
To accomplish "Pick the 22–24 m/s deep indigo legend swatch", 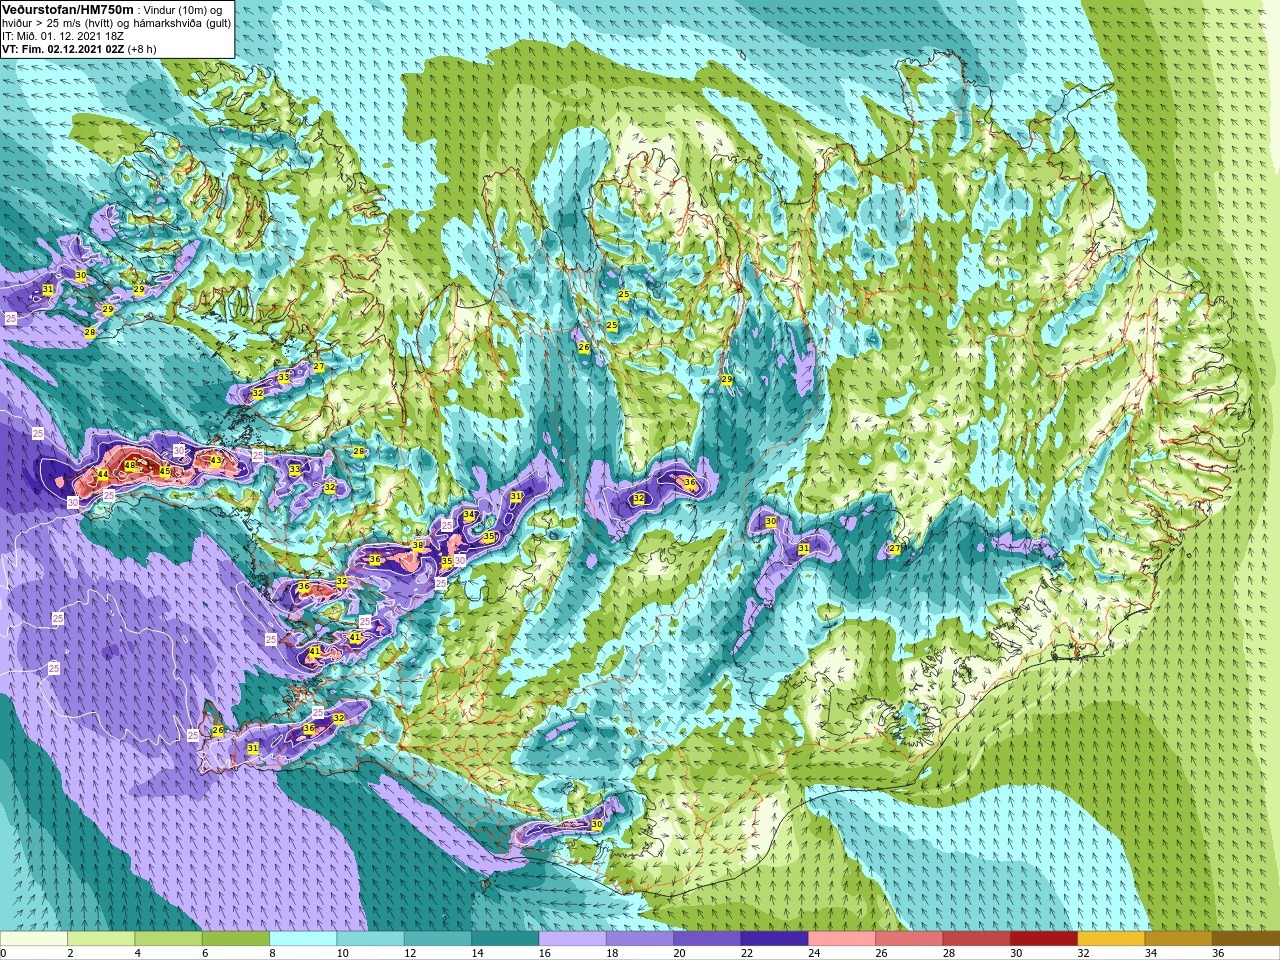I will coord(774,939).
